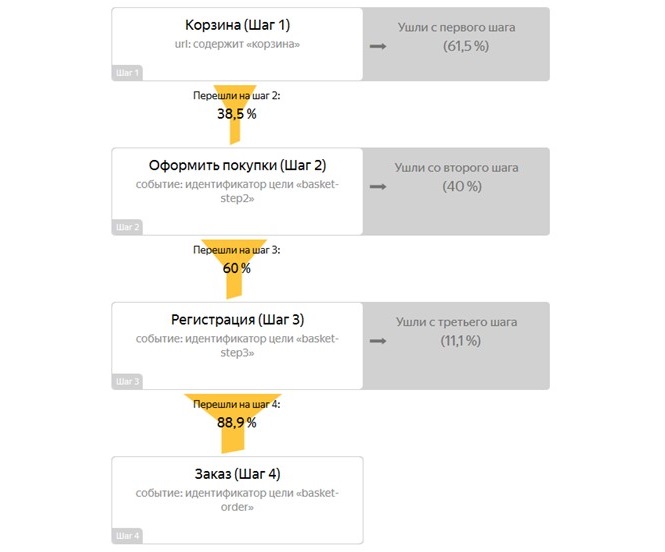This screenshot has width=665, height=552.
Task: Click the yellow funnel showing 60 %
Action: (x=234, y=269)
